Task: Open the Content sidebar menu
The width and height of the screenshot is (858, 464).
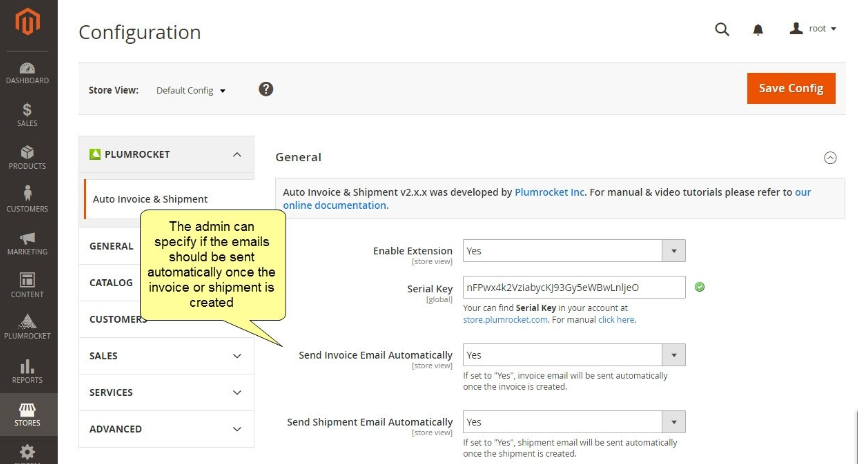Action: [x=27, y=285]
